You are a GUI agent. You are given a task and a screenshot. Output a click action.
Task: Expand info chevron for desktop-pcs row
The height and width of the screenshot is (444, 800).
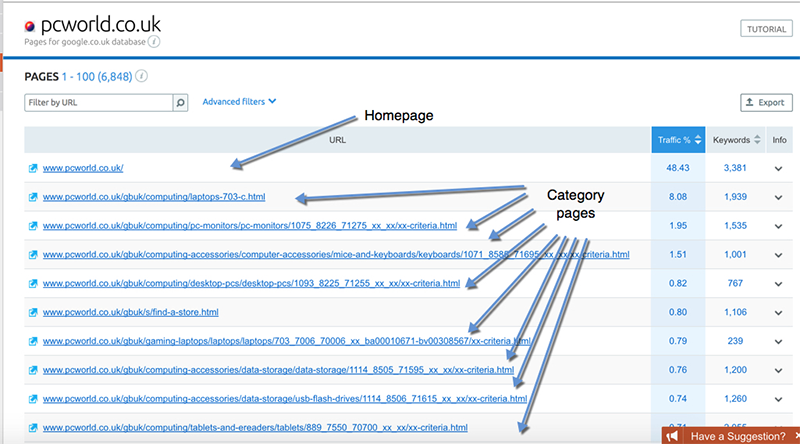click(778, 284)
